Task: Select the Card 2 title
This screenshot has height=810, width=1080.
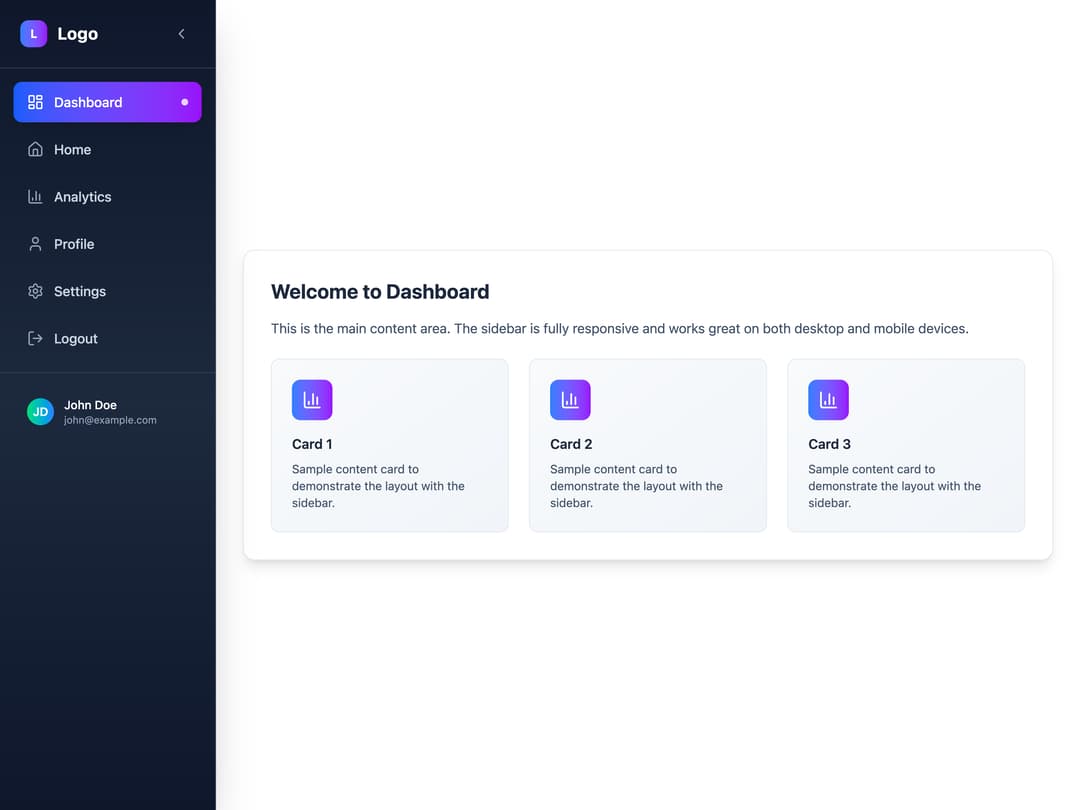Action: click(571, 444)
